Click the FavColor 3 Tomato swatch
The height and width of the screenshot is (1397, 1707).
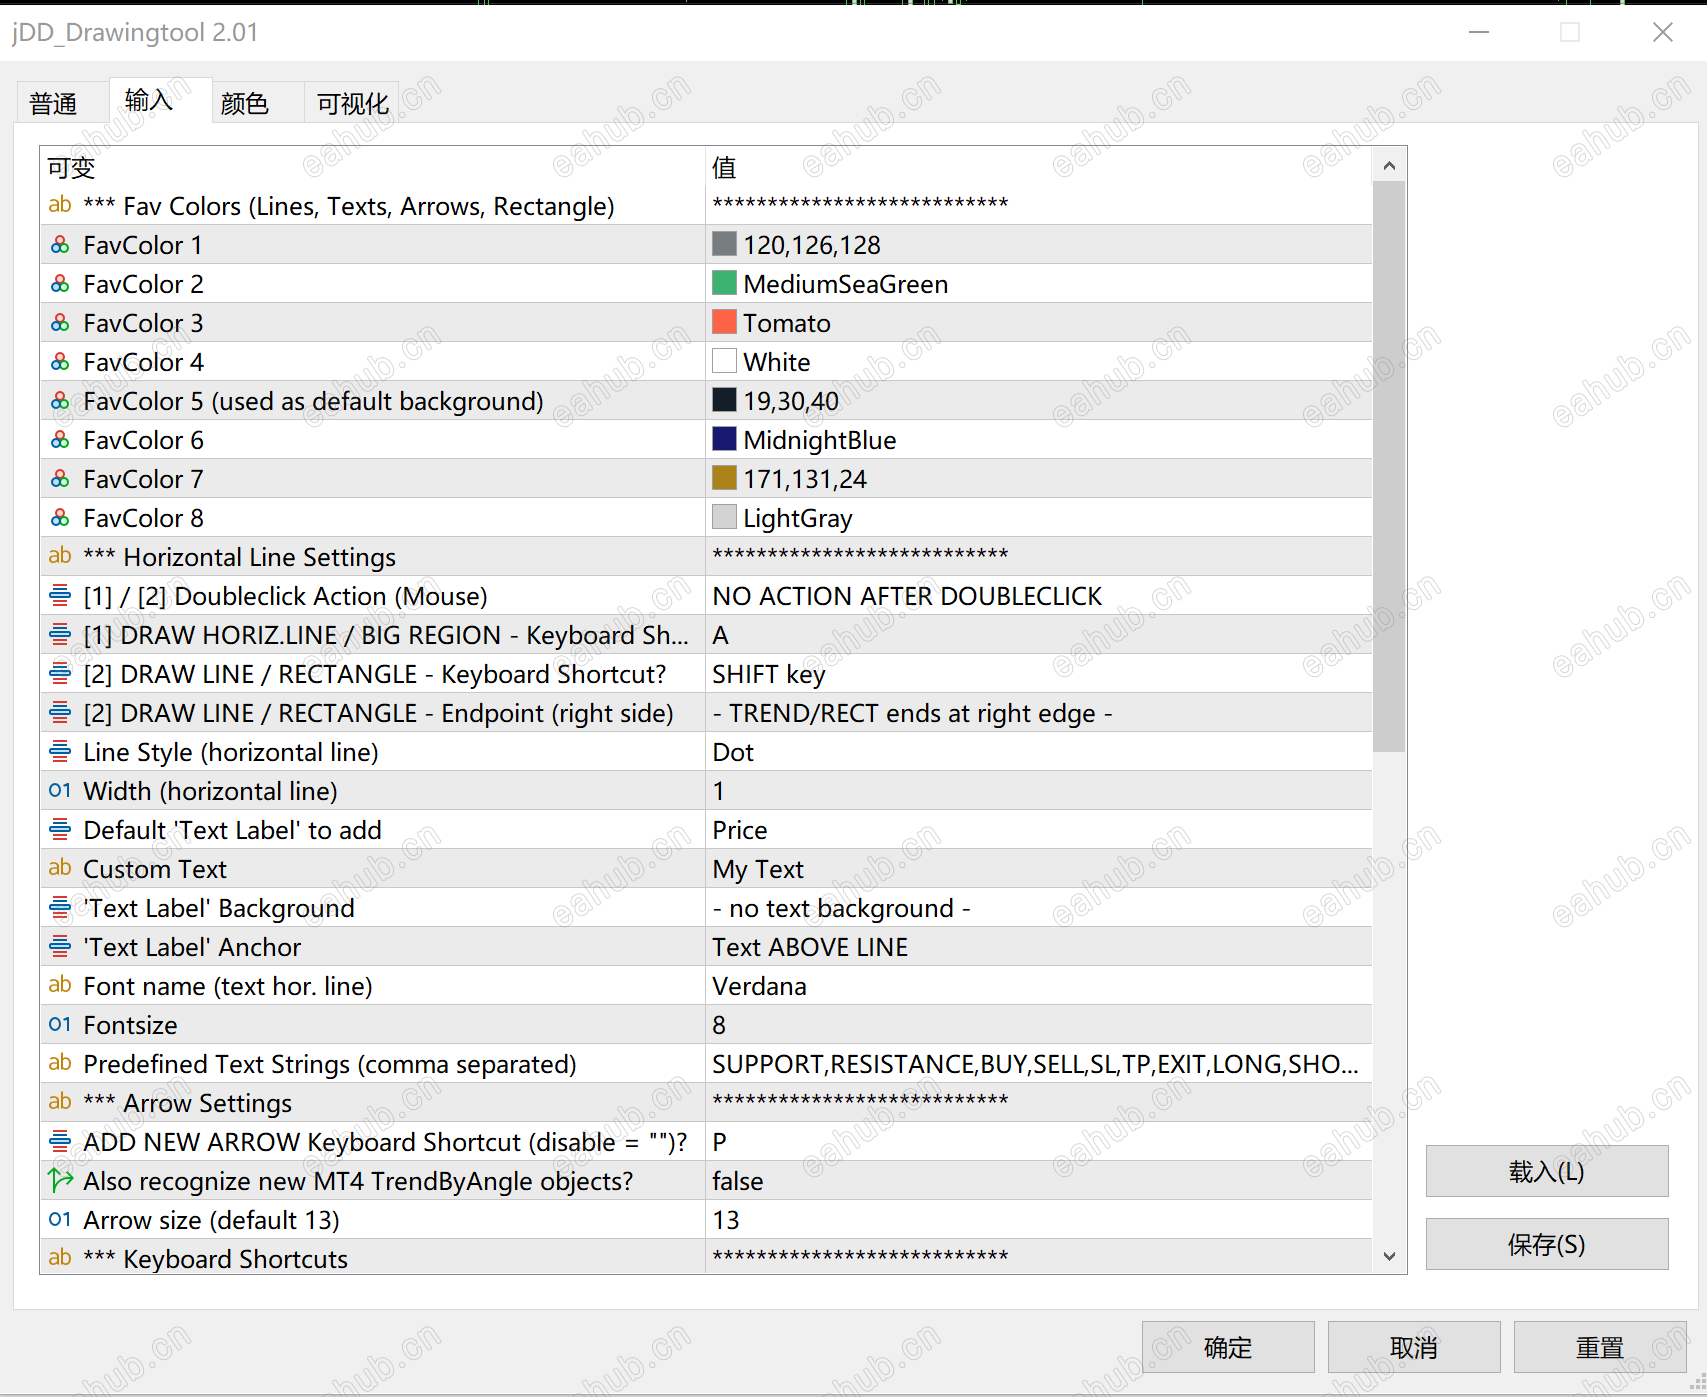coord(724,322)
